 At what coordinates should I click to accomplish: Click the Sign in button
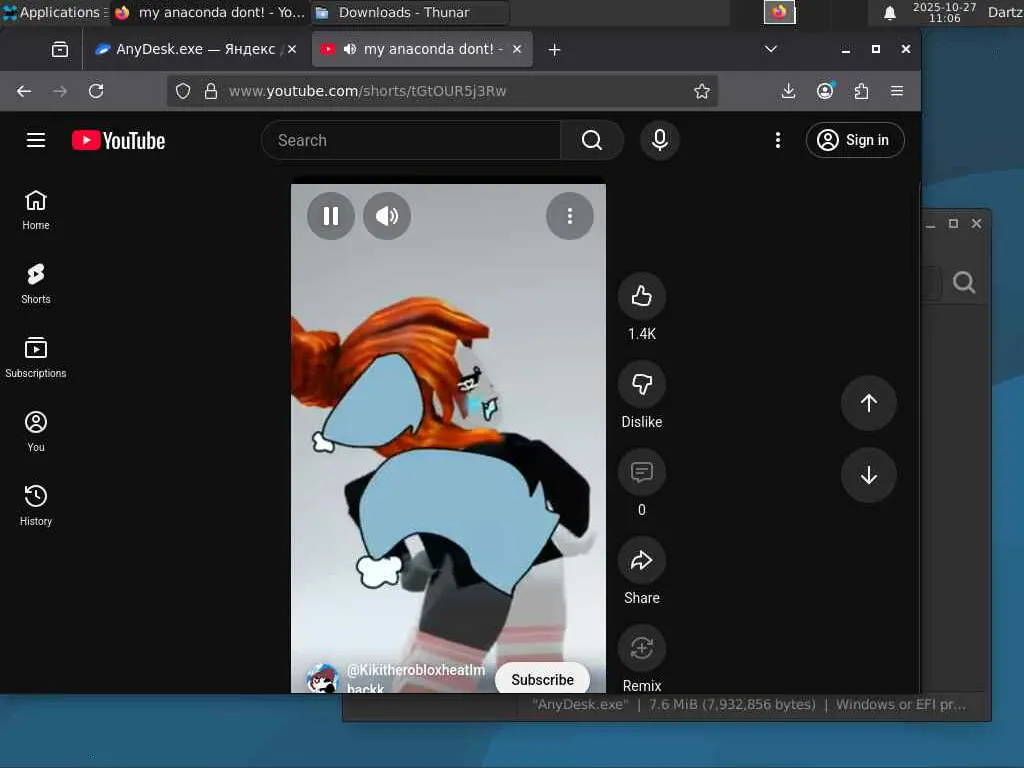click(x=855, y=140)
